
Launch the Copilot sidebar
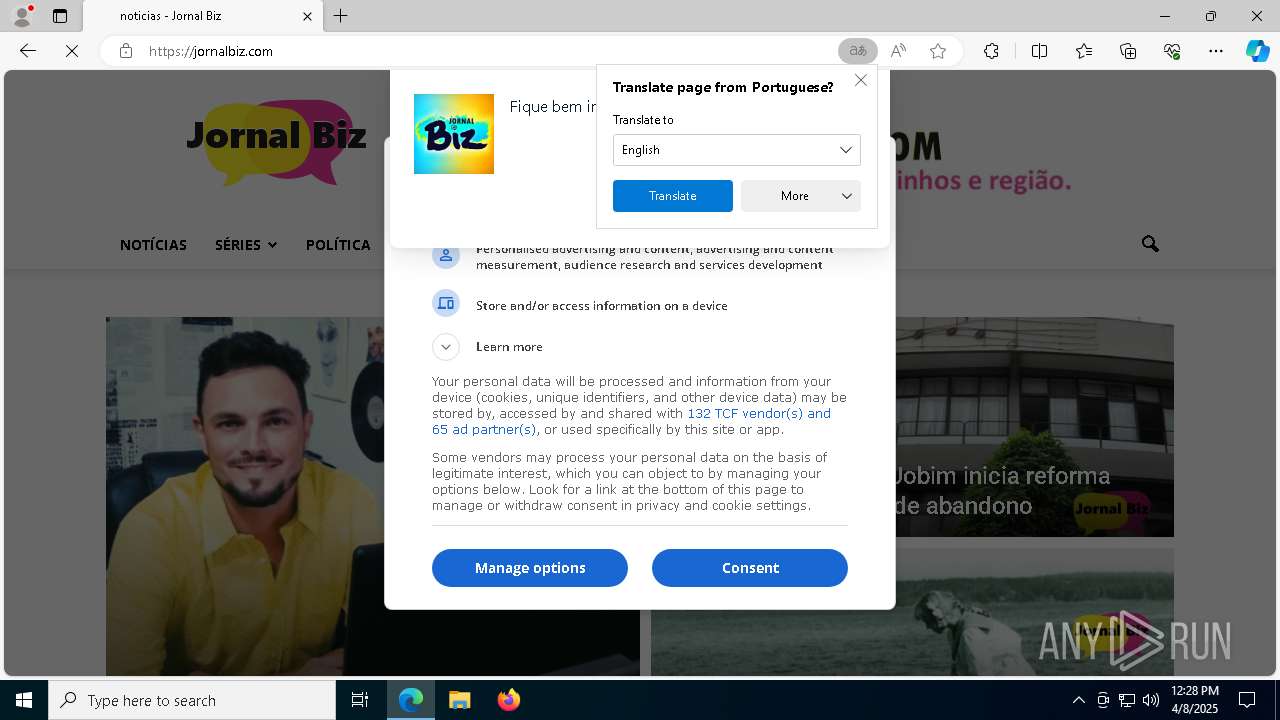(1258, 51)
